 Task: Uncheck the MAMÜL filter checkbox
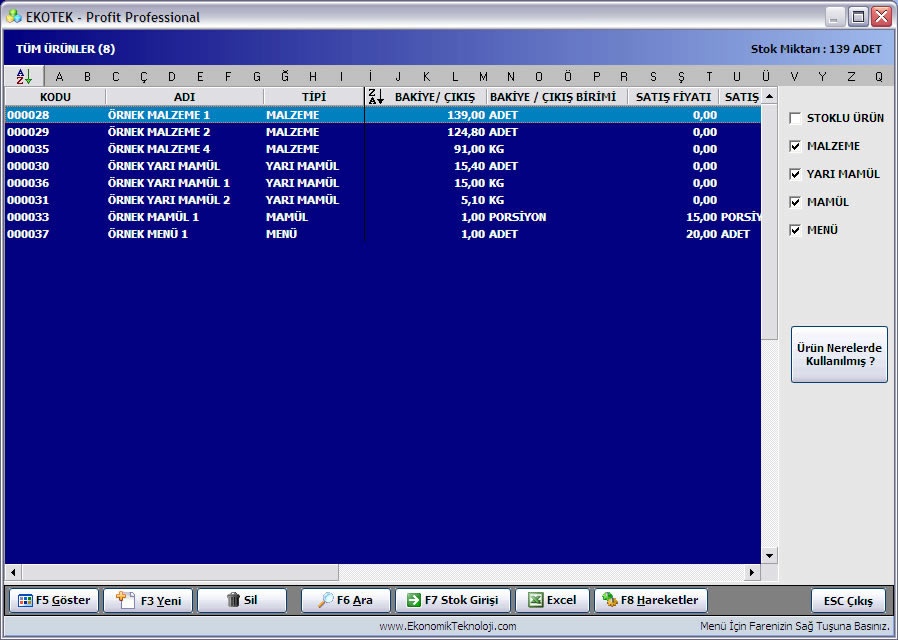point(795,202)
